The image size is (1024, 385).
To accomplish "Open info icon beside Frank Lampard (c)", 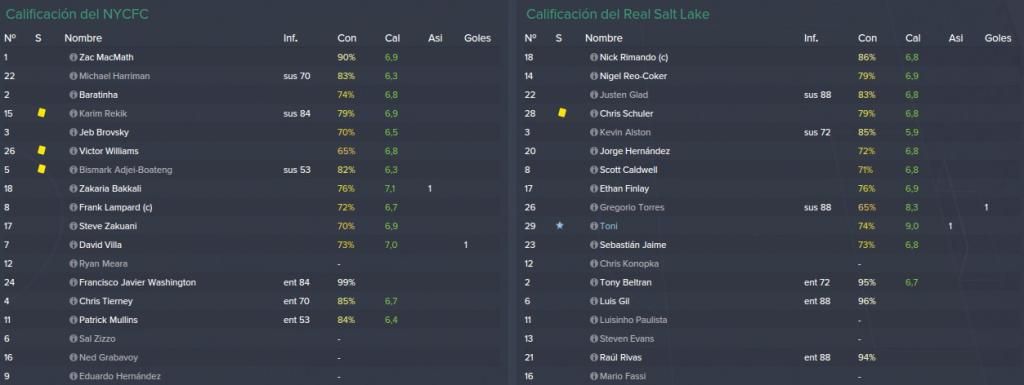I will (73, 208).
